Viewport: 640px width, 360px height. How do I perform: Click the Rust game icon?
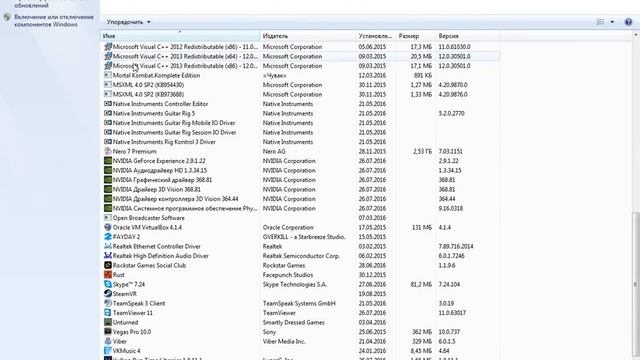(108, 275)
